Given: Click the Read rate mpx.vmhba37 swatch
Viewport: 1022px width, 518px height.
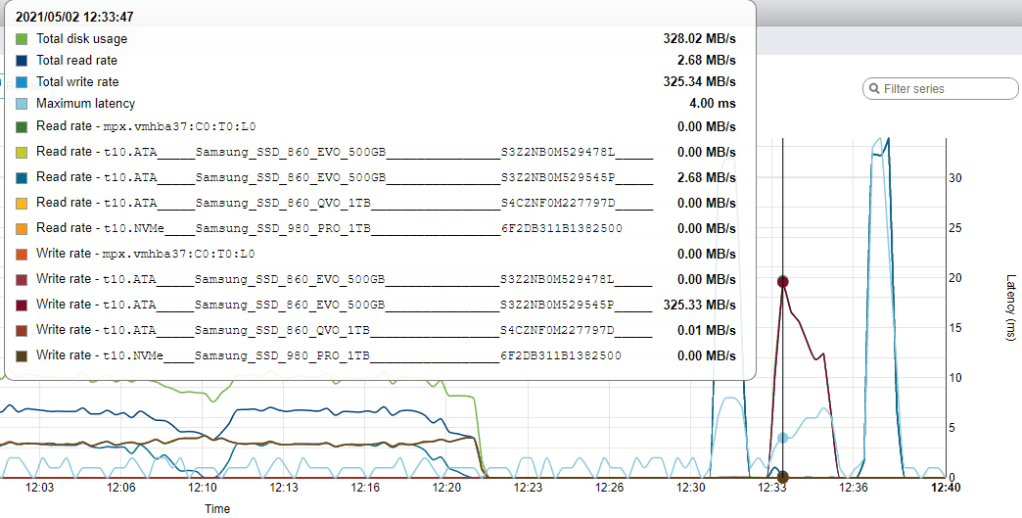Looking at the screenshot, I should point(22,127).
